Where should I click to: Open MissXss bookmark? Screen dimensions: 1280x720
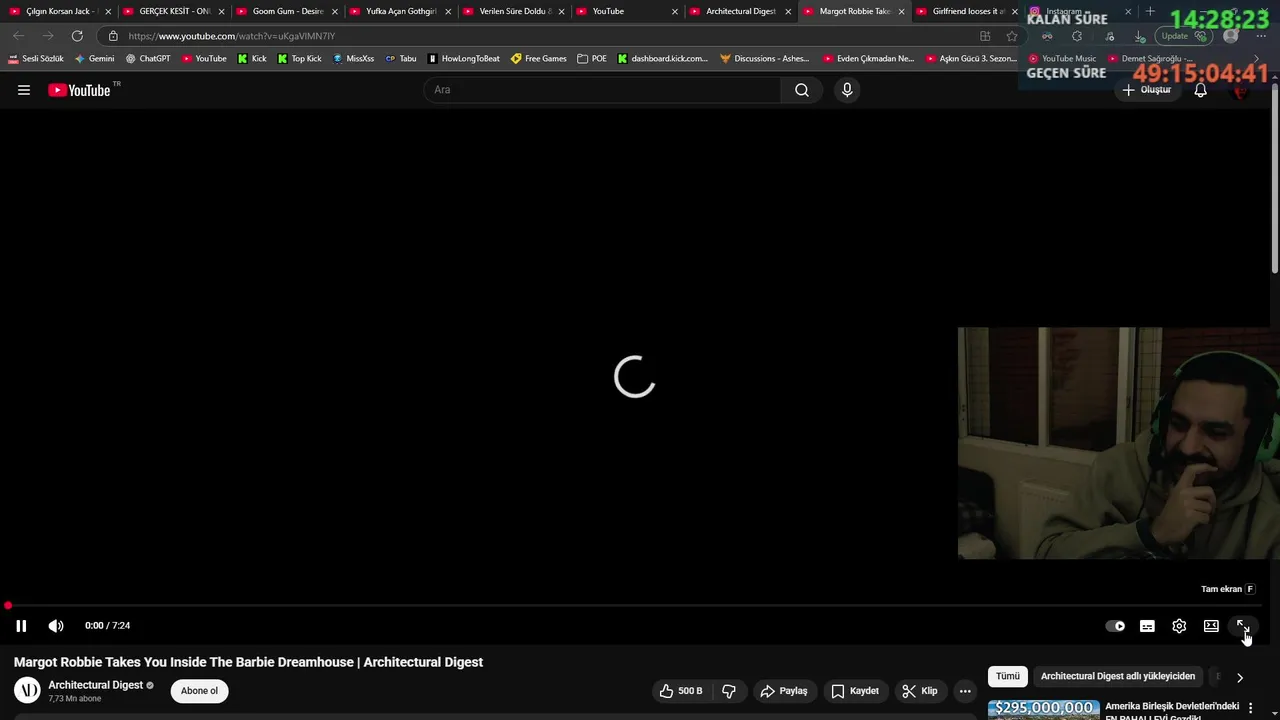[354, 59]
